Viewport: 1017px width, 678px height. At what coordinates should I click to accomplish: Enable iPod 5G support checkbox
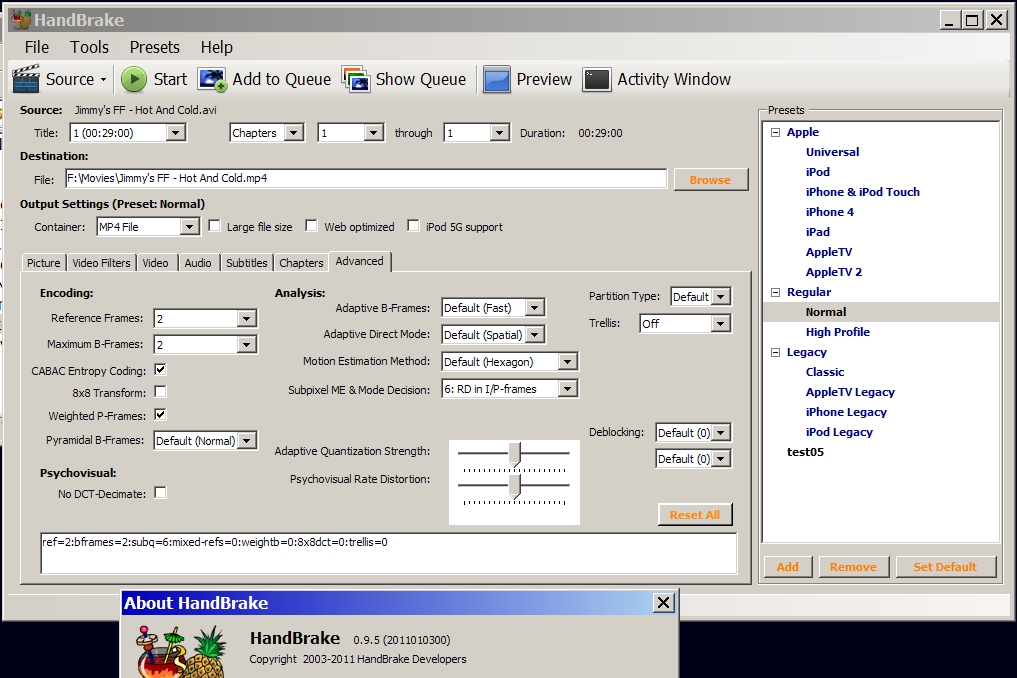[413, 226]
